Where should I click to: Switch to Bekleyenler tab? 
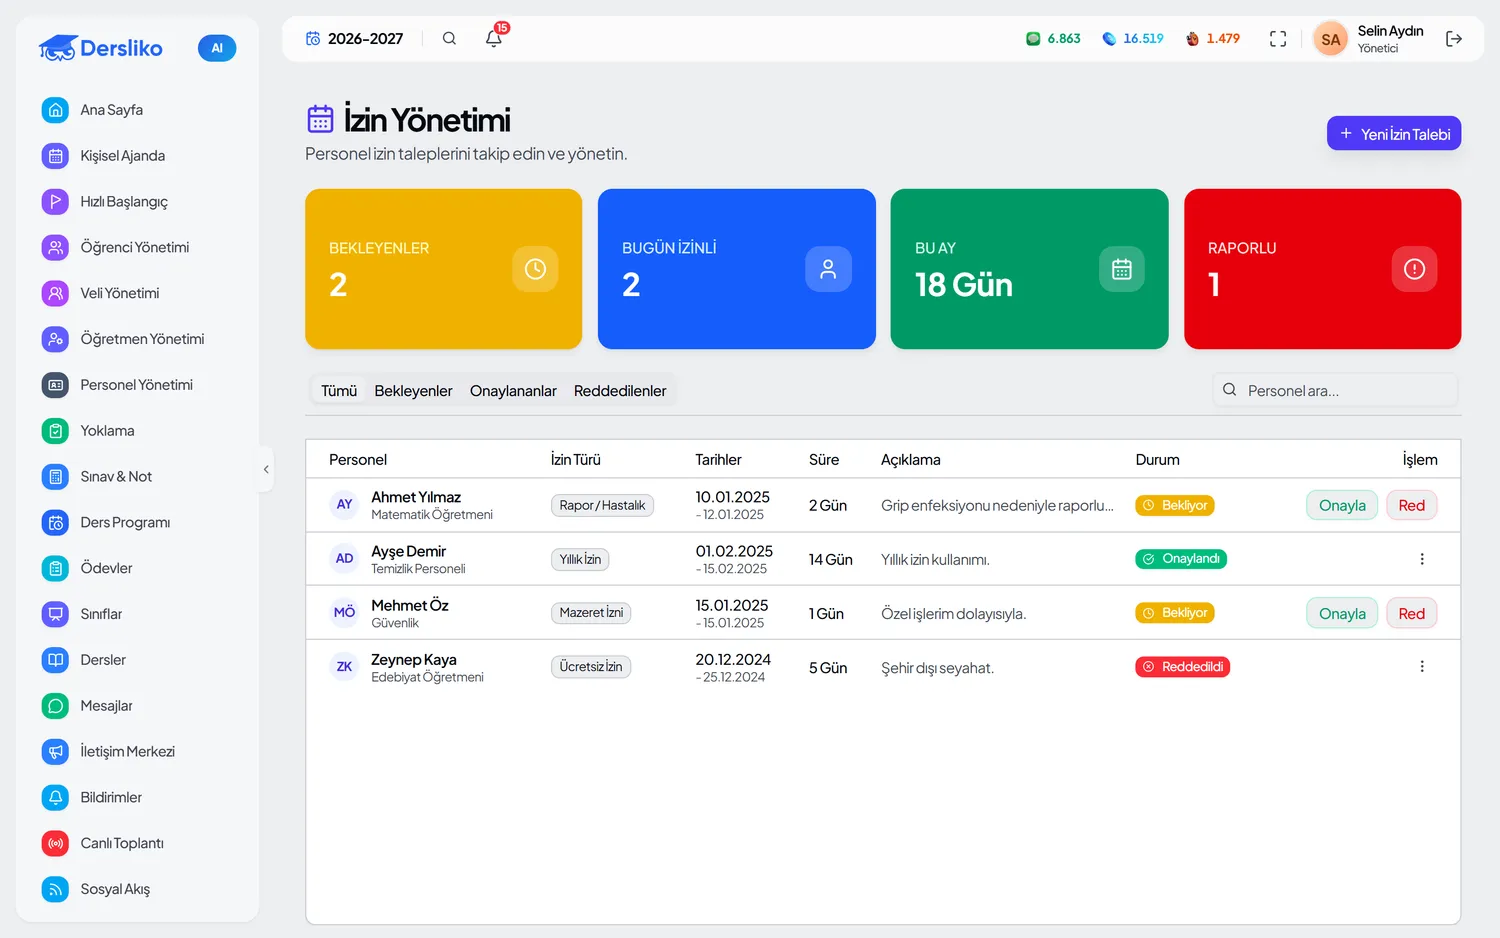point(413,391)
